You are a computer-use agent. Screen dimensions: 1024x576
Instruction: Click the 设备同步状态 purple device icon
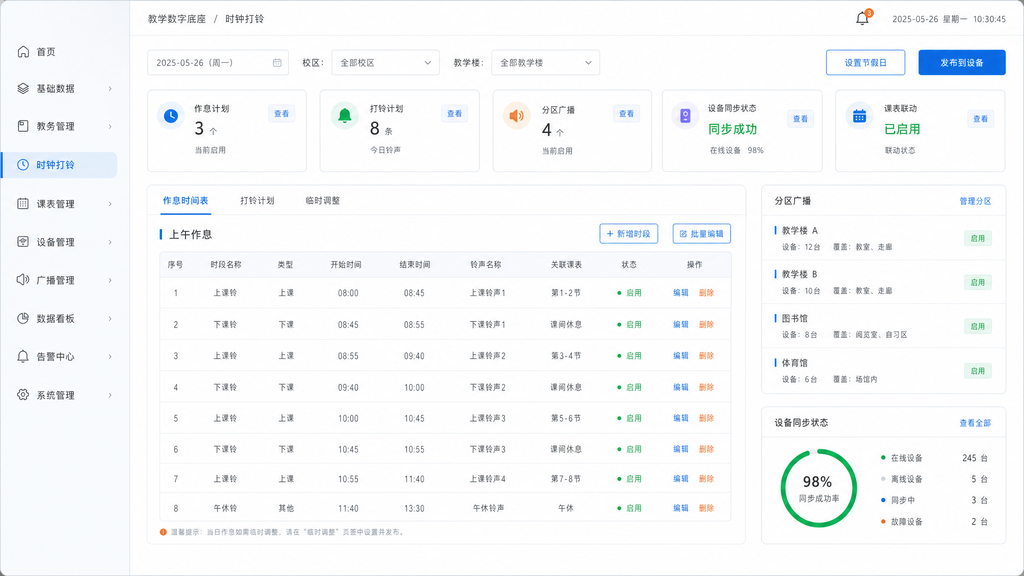tap(685, 116)
